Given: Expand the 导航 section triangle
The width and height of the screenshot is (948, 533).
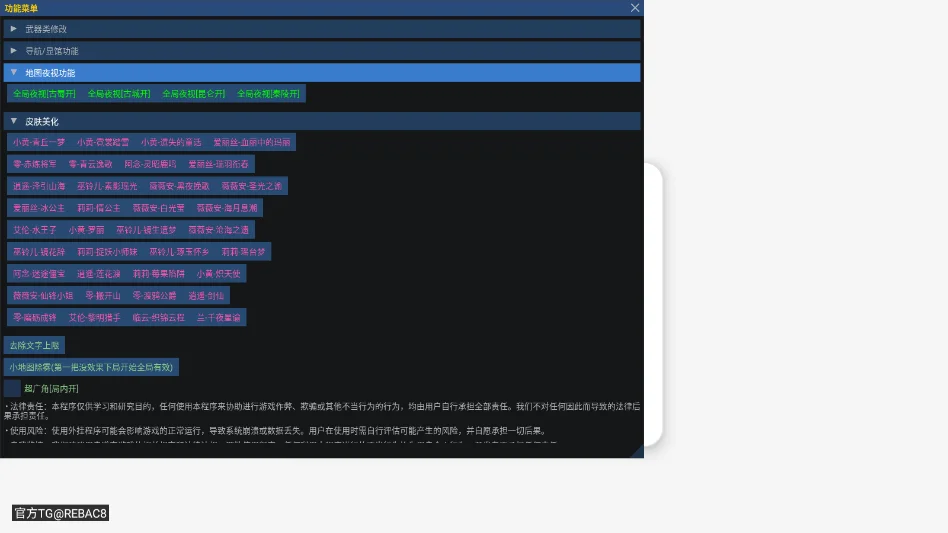Looking at the screenshot, I should pos(13,51).
